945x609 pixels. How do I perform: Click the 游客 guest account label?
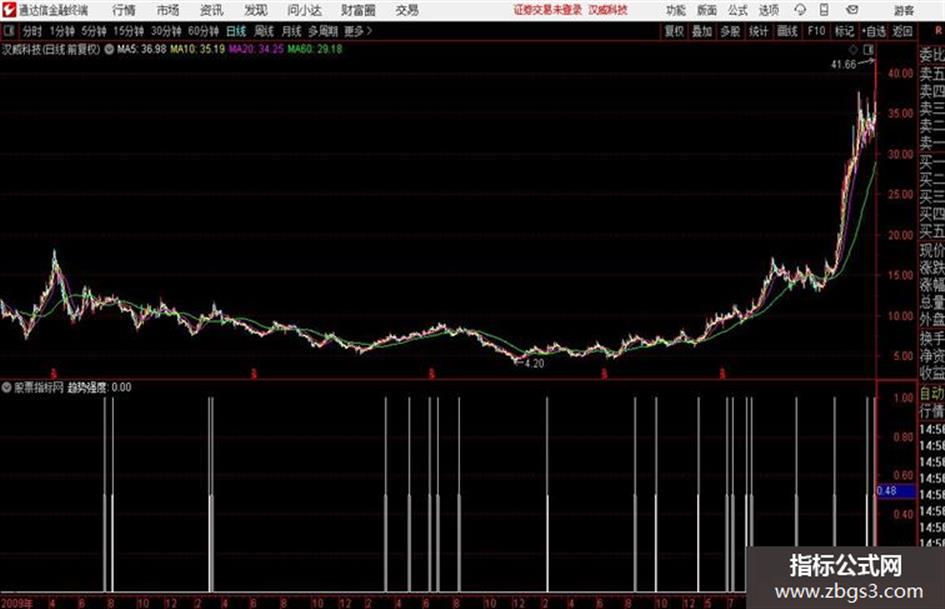coord(903,10)
